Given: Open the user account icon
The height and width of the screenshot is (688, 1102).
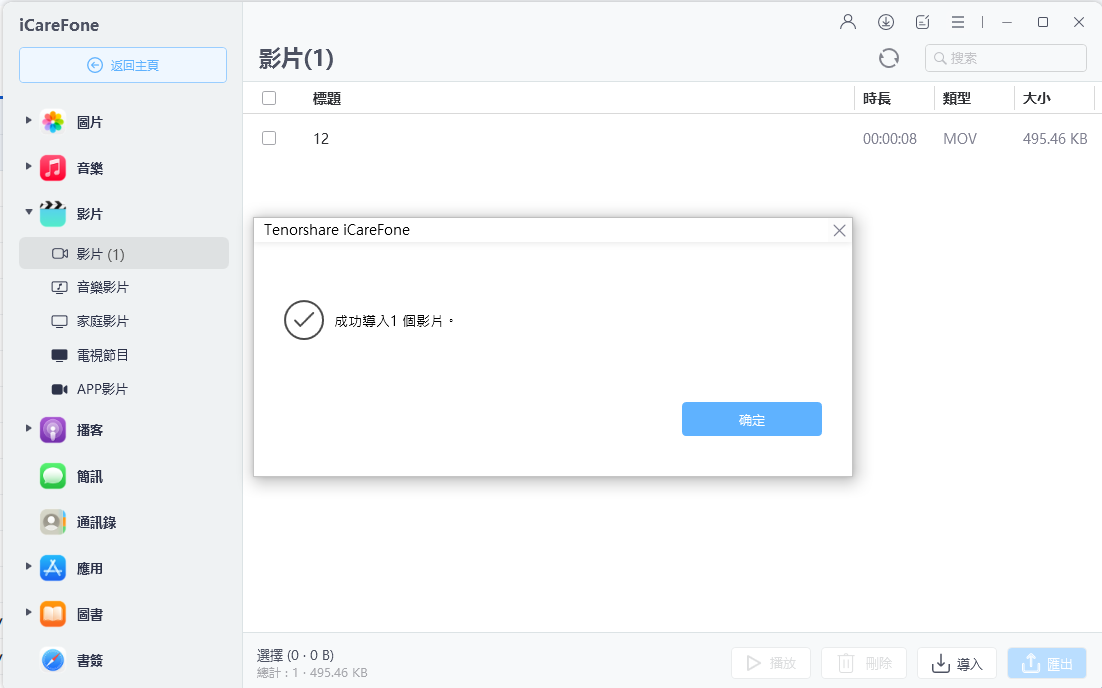Looking at the screenshot, I should (x=848, y=22).
